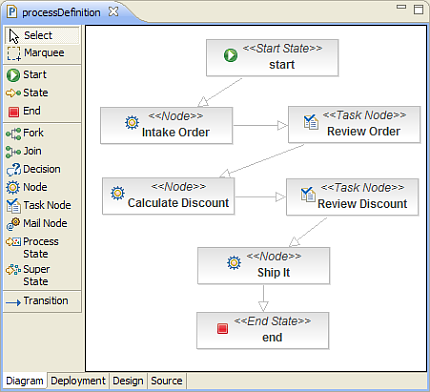
Task: Pick the State palette icon
Action: (13, 93)
